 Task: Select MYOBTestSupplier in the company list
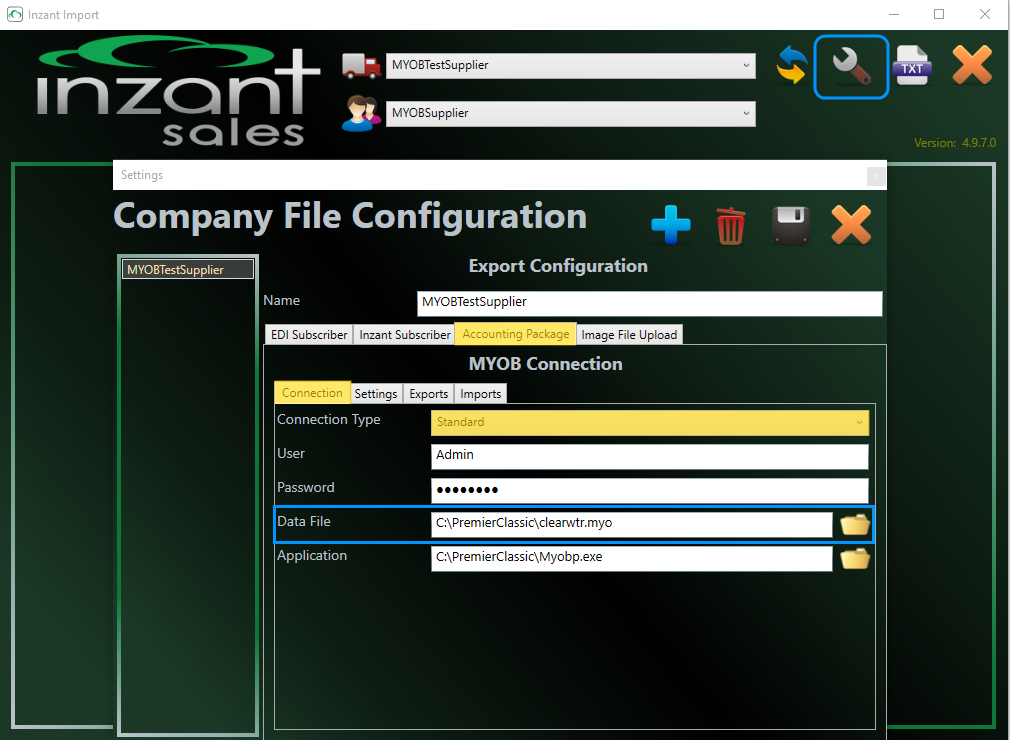(187, 270)
